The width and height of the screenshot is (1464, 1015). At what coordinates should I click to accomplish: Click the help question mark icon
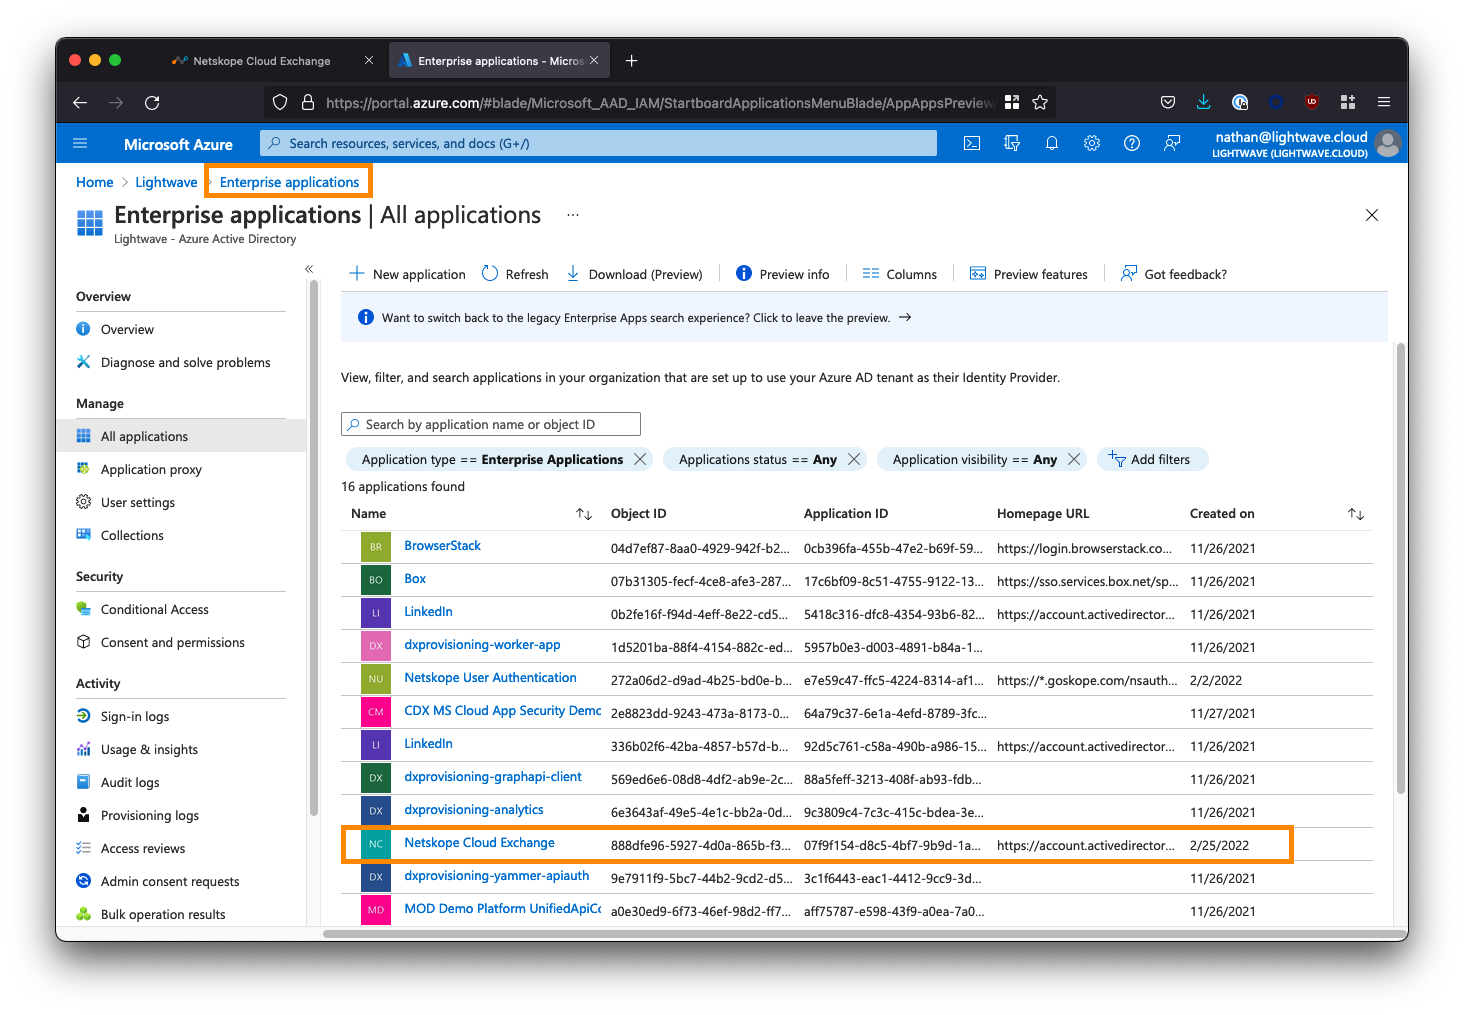point(1131,144)
